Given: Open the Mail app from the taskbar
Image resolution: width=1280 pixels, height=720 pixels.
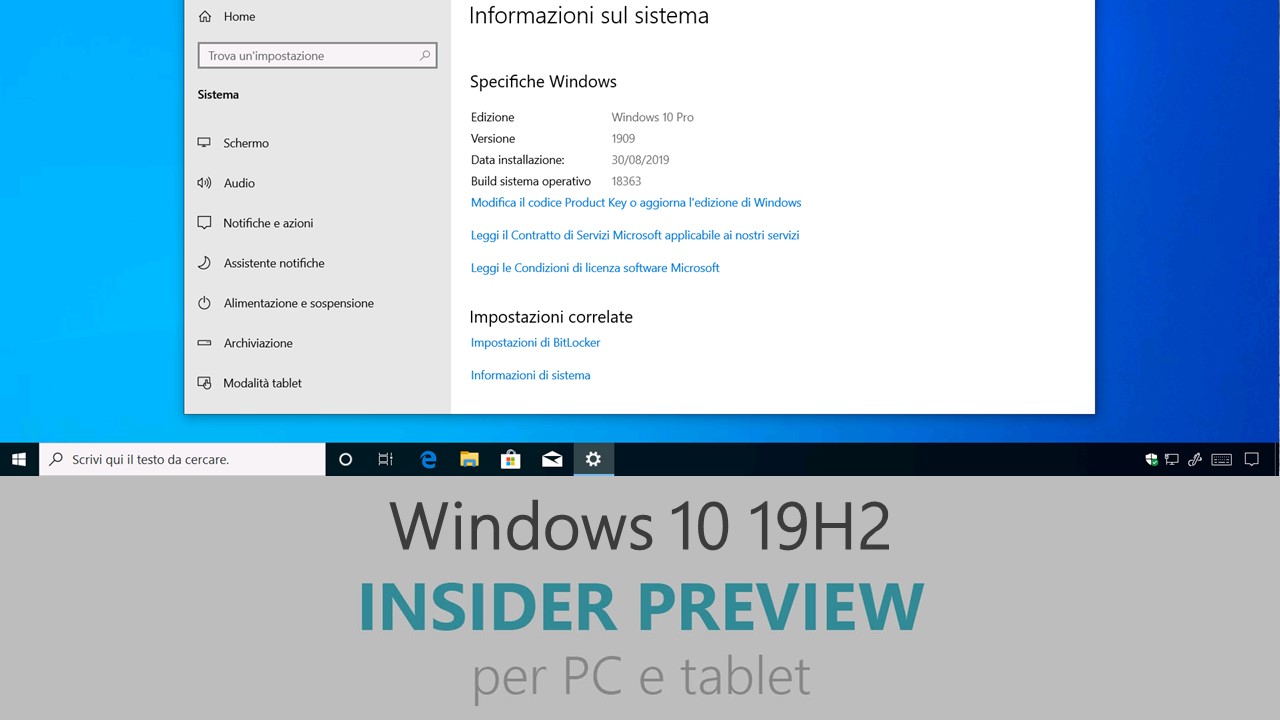Looking at the screenshot, I should click(x=552, y=459).
